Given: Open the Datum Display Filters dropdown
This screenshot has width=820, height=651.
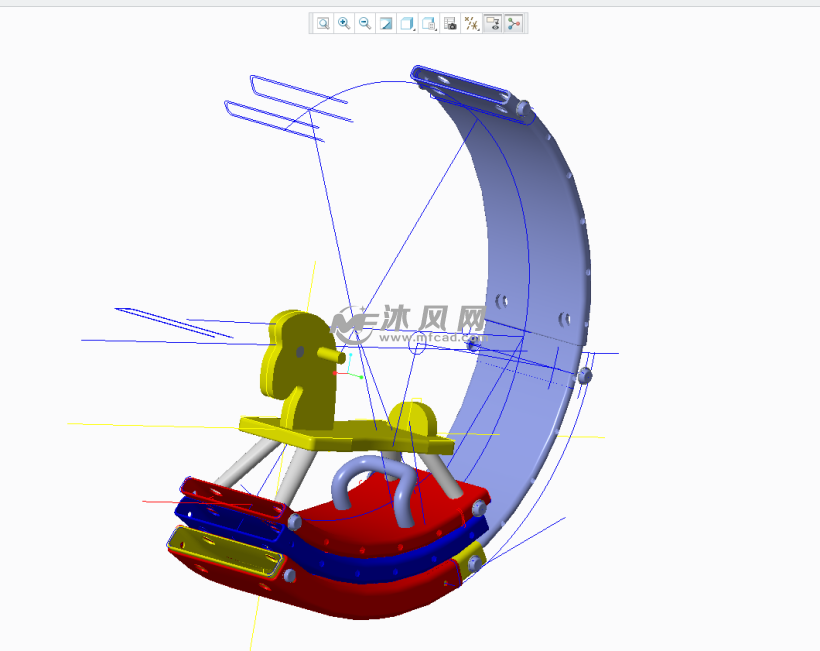Looking at the screenshot, I should [x=471, y=23].
